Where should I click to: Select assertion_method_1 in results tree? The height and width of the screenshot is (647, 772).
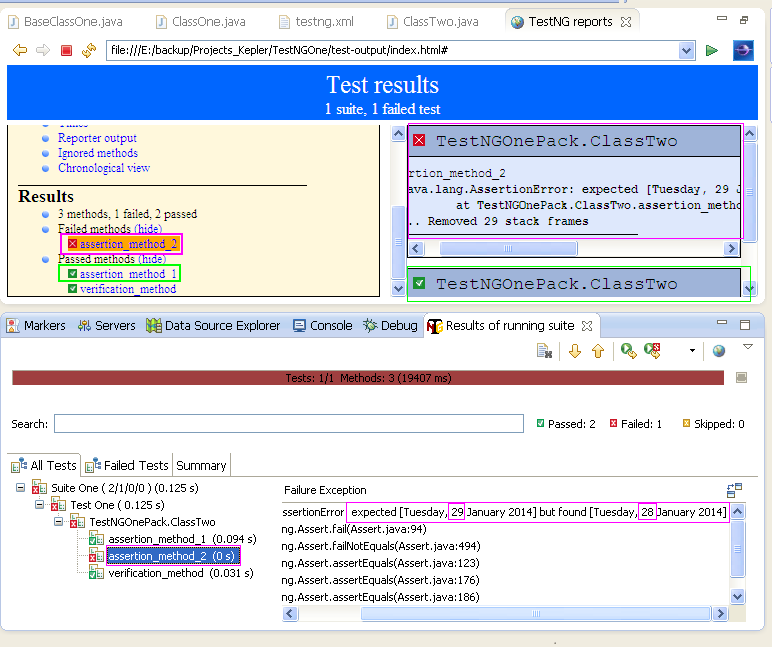(x=173, y=539)
